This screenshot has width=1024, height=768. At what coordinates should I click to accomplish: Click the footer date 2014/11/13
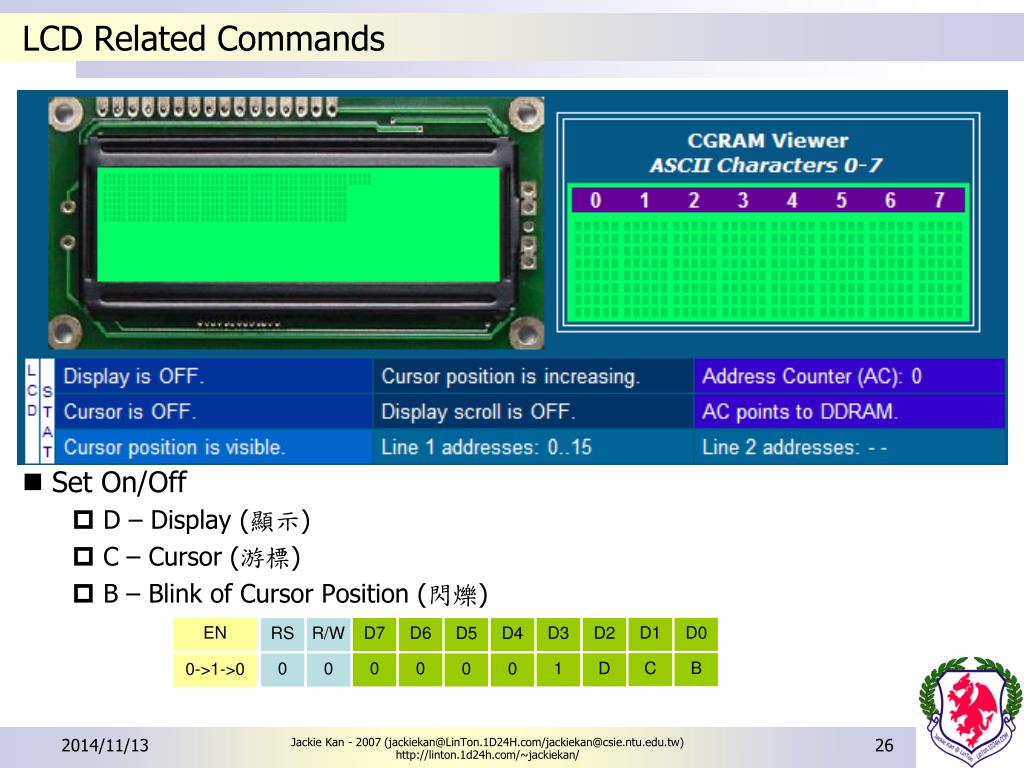coord(105,745)
